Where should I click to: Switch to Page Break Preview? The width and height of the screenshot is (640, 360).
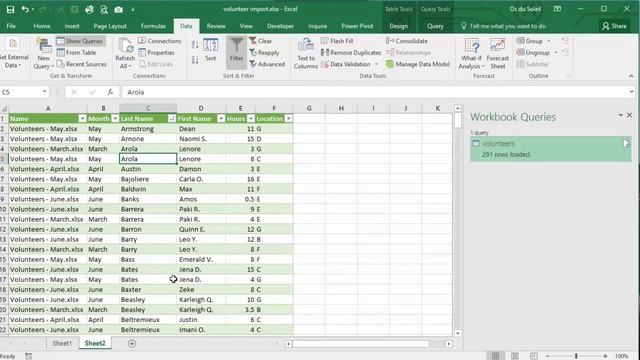533,356
